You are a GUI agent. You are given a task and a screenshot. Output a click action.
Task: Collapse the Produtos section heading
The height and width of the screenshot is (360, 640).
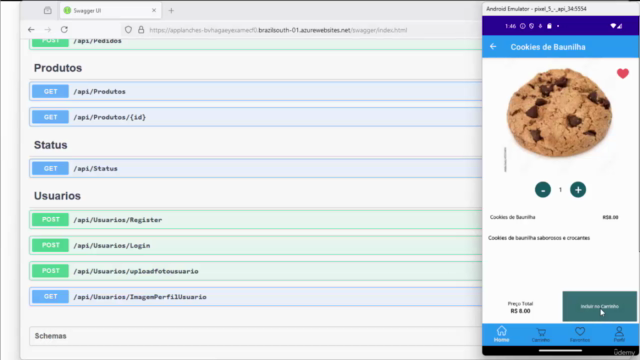58,68
